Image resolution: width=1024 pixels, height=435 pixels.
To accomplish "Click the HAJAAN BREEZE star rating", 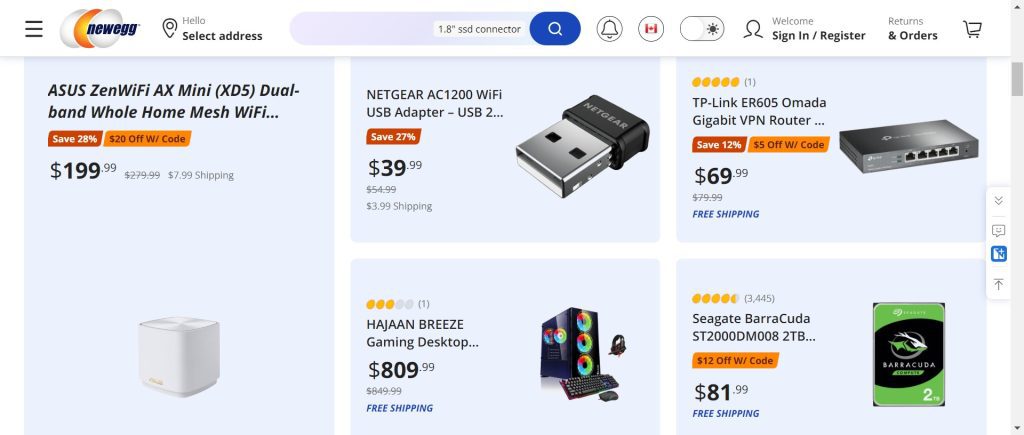I will [x=389, y=304].
